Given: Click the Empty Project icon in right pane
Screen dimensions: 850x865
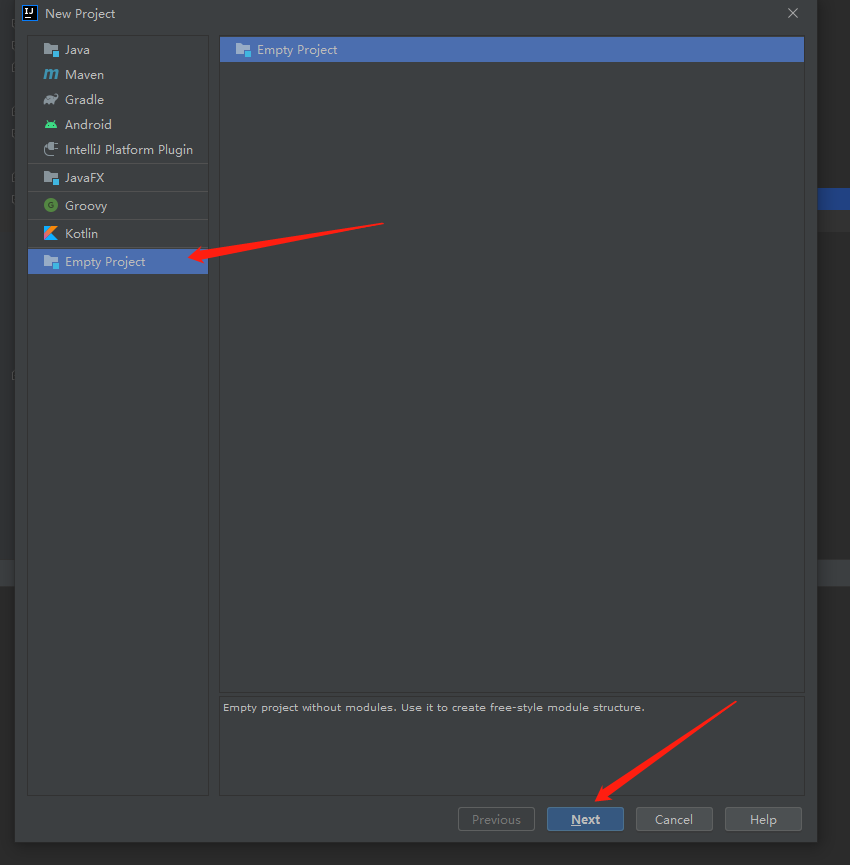Looking at the screenshot, I should (x=243, y=50).
